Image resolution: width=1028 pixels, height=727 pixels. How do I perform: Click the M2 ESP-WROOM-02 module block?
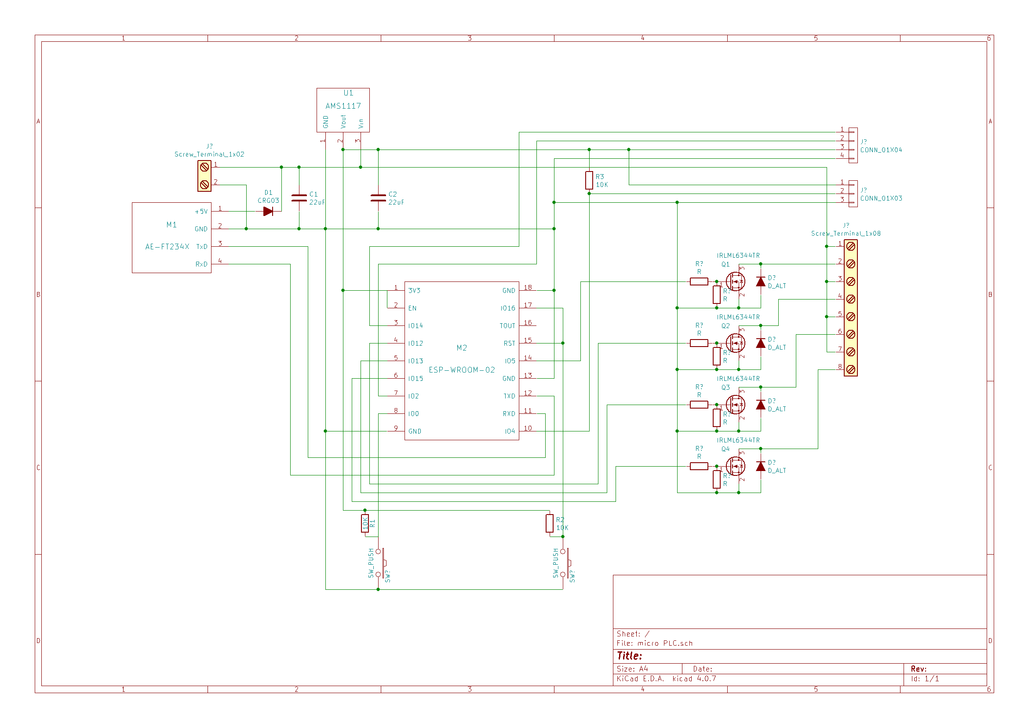click(462, 361)
